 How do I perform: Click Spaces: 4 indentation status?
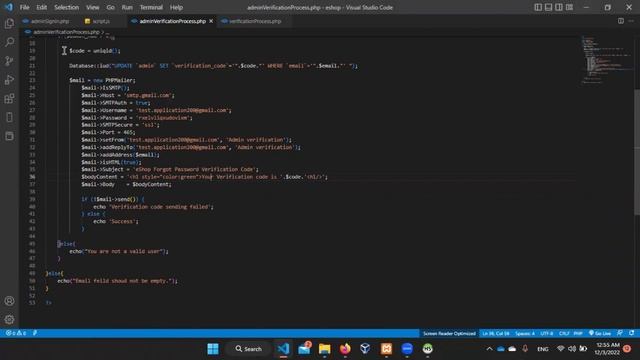tap(525, 333)
